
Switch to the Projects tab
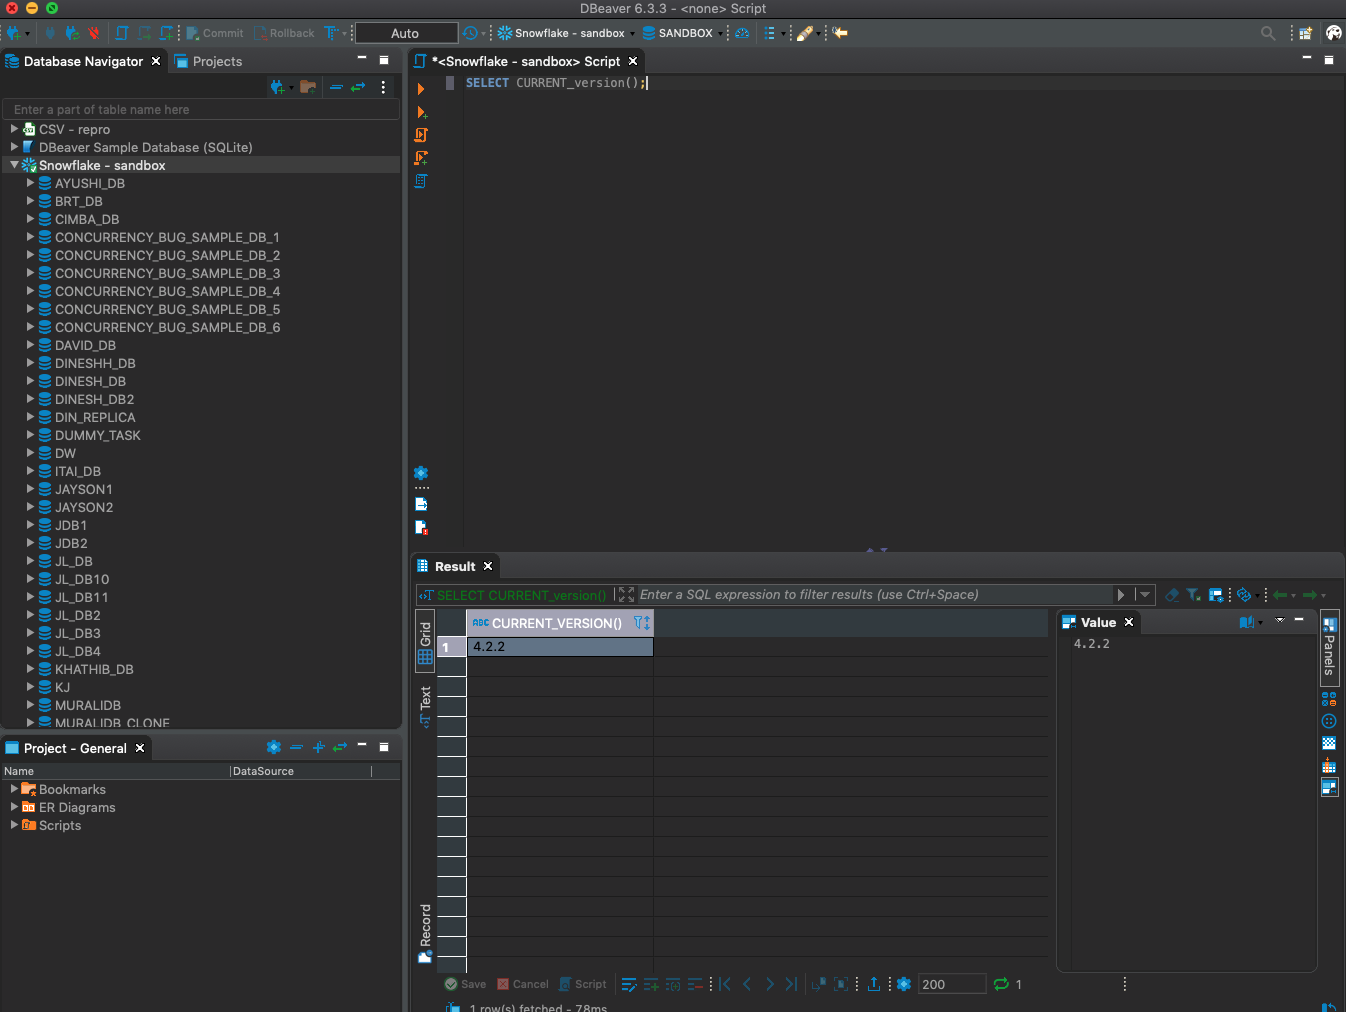pos(208,61)
